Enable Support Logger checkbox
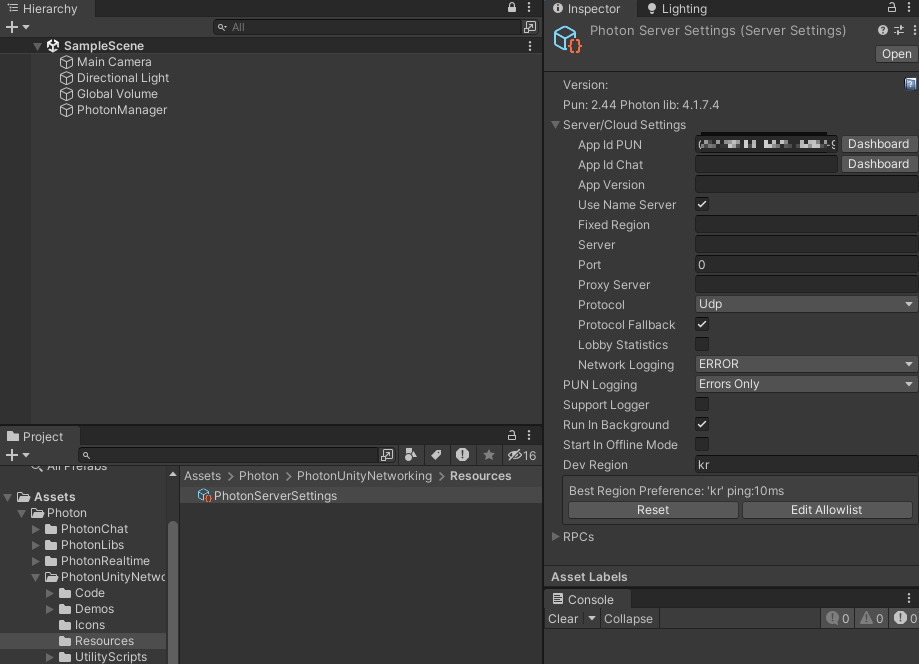 (702, 404)
